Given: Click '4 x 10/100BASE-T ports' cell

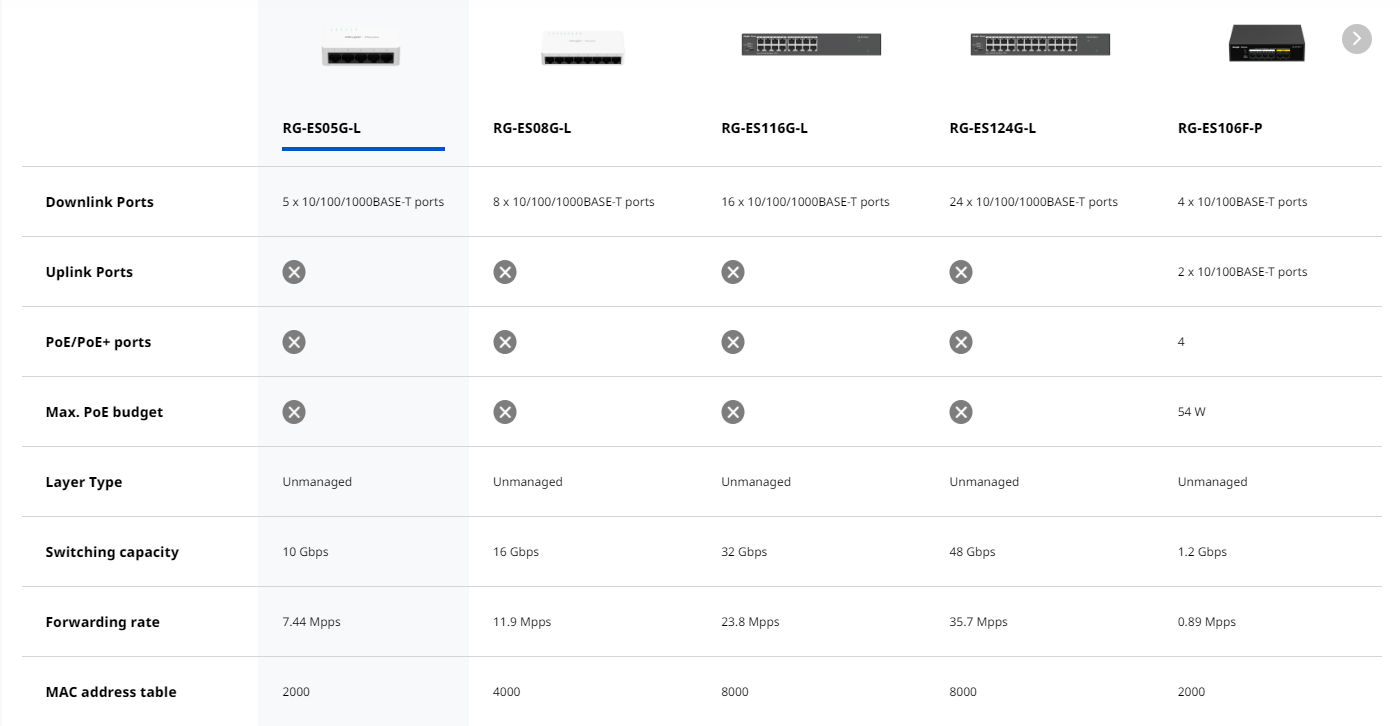Looking at the screenshot, I should pos(1243,202).
